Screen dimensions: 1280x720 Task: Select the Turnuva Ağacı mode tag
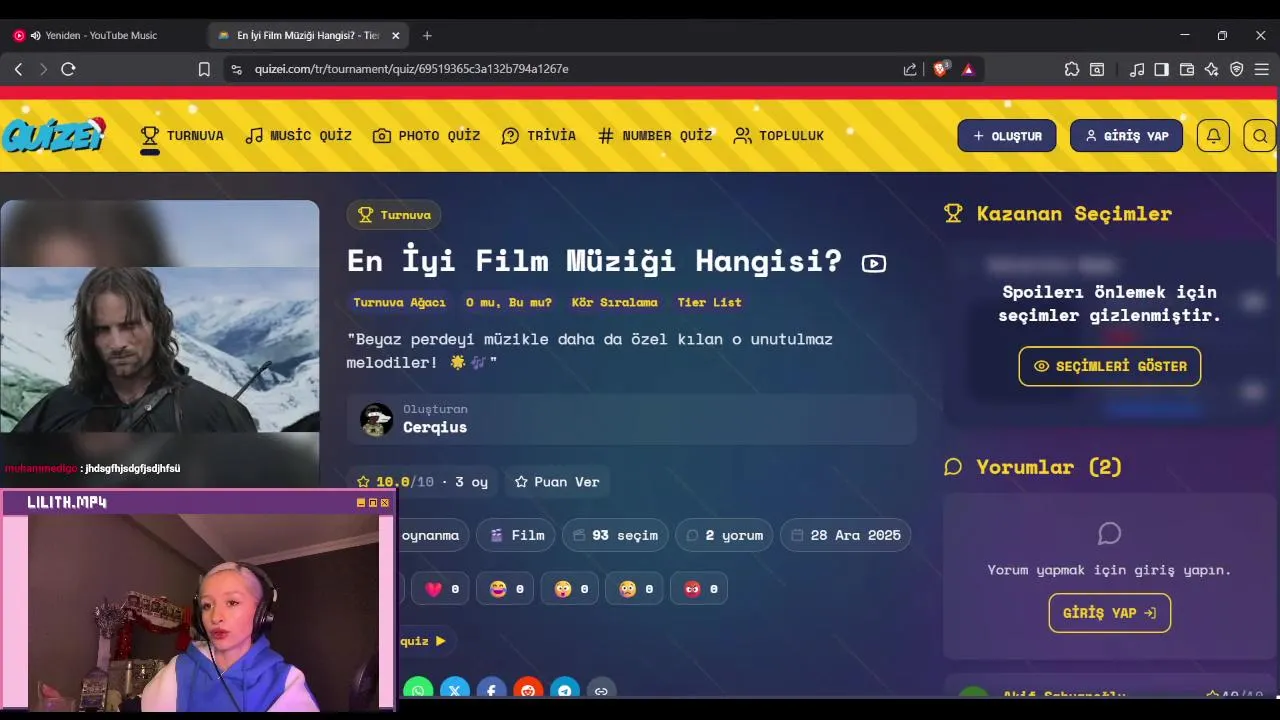click(399, 302)
